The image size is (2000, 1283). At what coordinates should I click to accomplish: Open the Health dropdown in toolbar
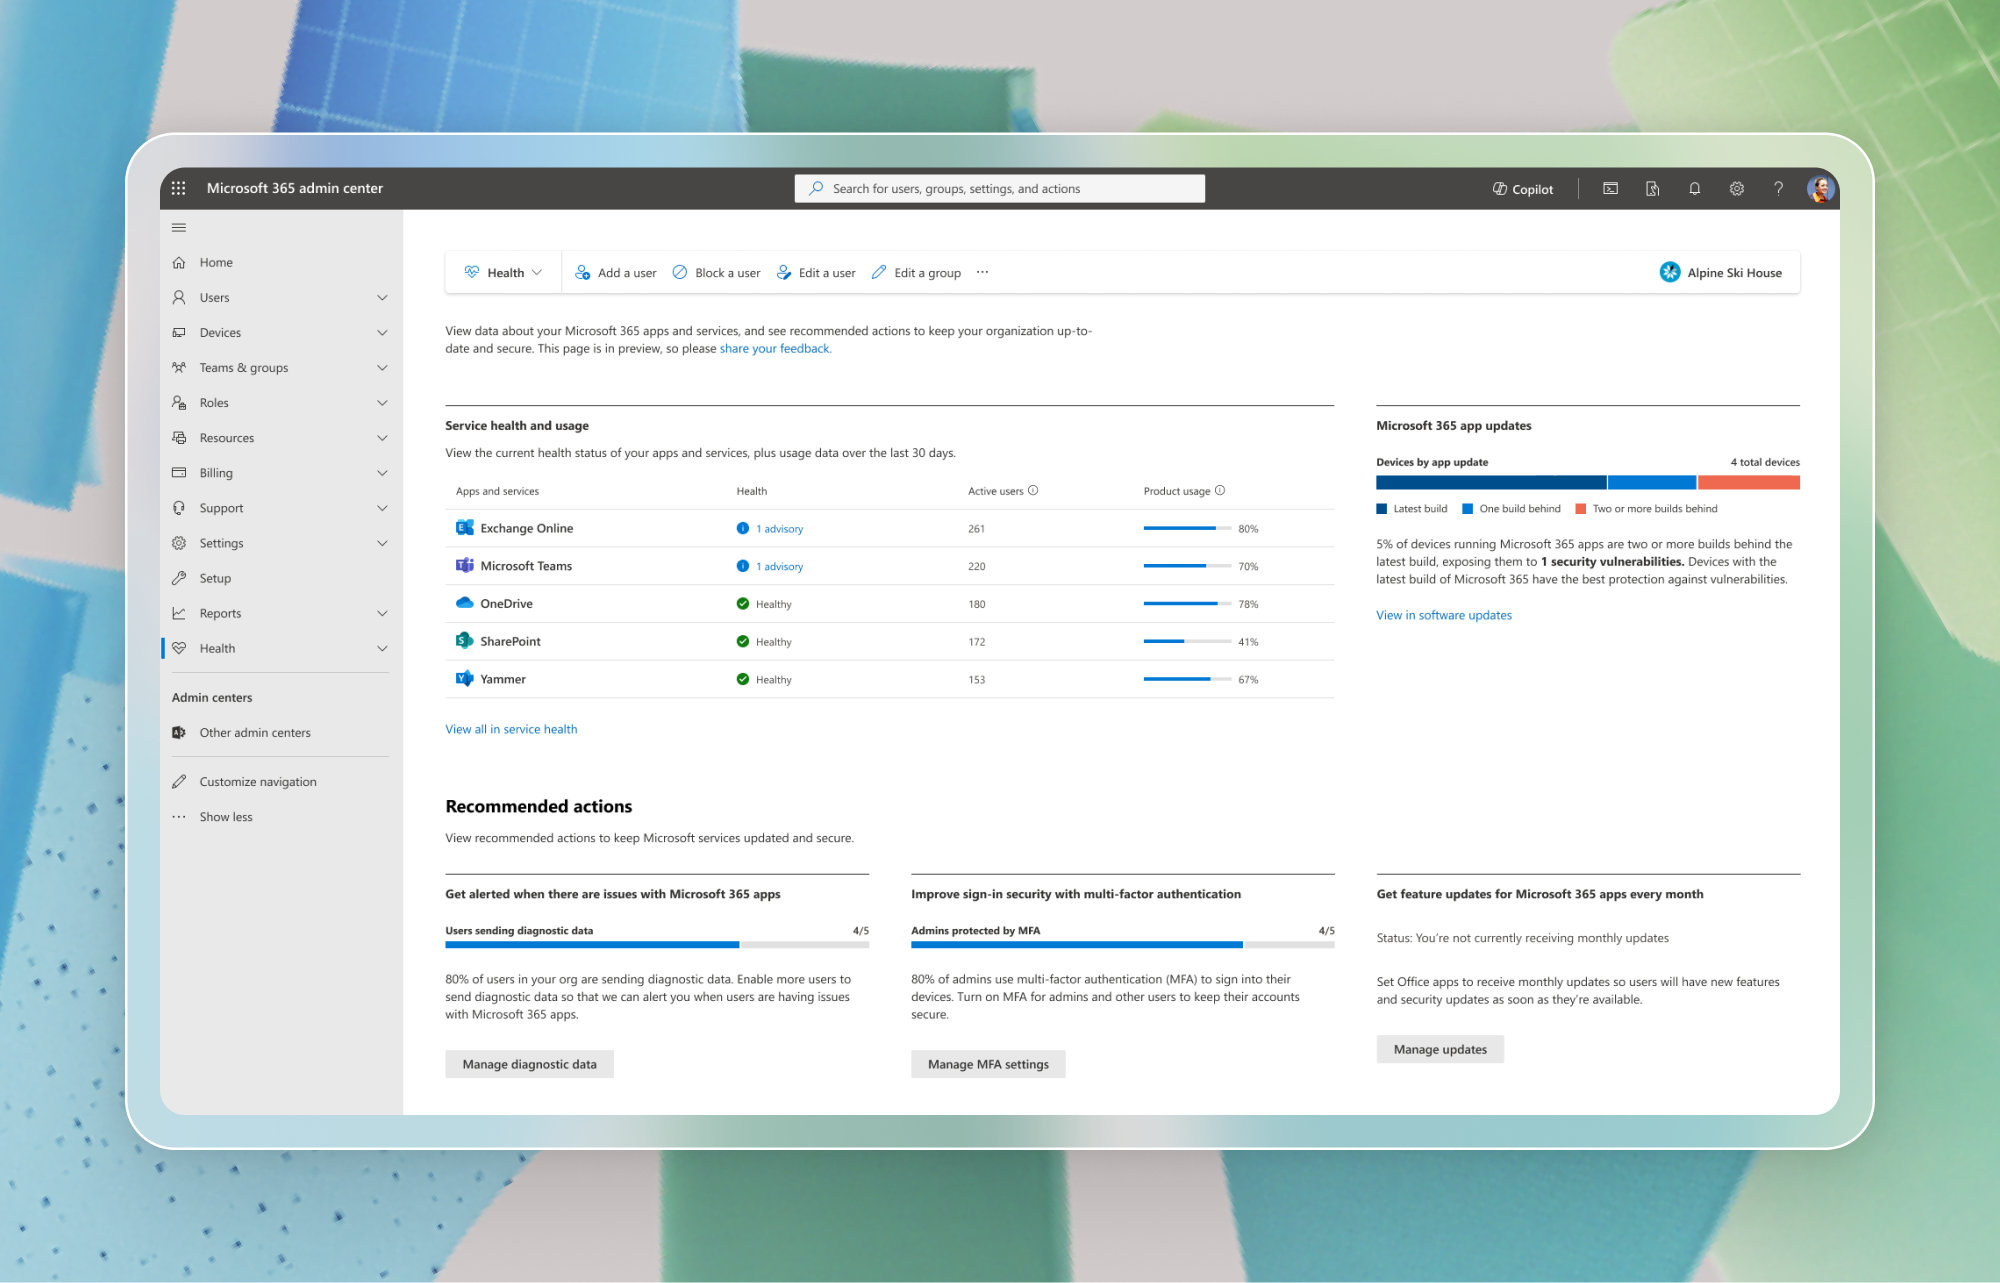[504, 272]
